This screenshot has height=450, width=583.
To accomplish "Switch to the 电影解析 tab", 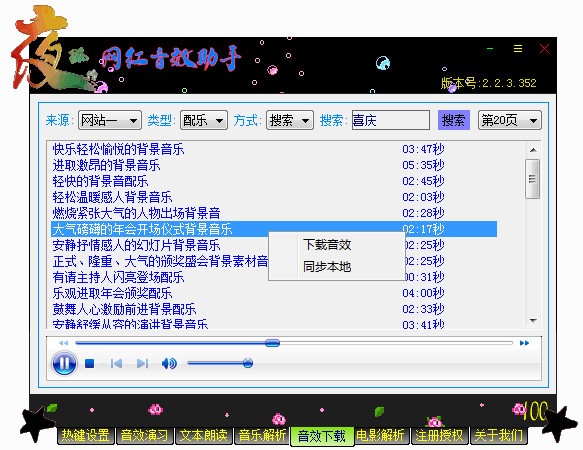I will 380,435.
